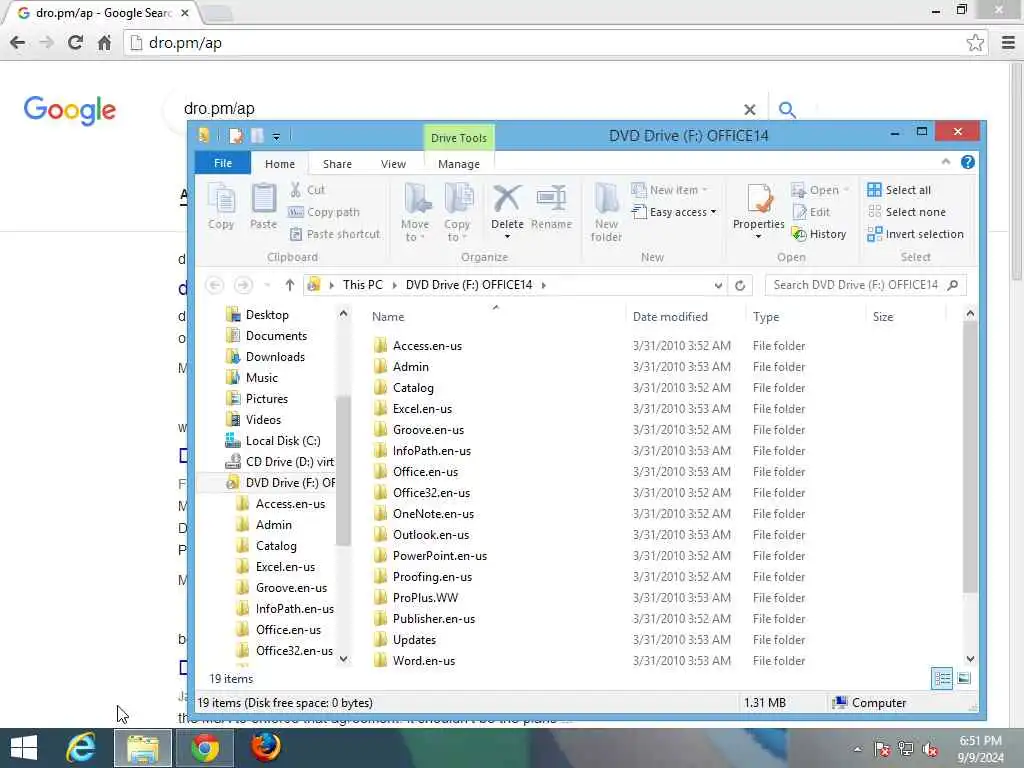Launch Firefox from the taskbar
This screenshot has width=1024, height=768.
(x=266, y=748)
